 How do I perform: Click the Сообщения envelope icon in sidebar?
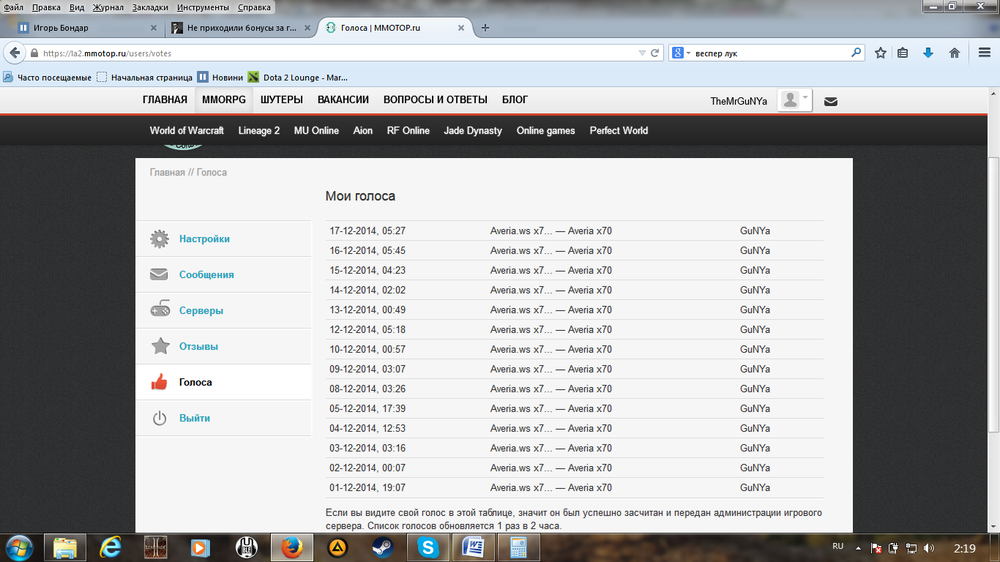159,275
